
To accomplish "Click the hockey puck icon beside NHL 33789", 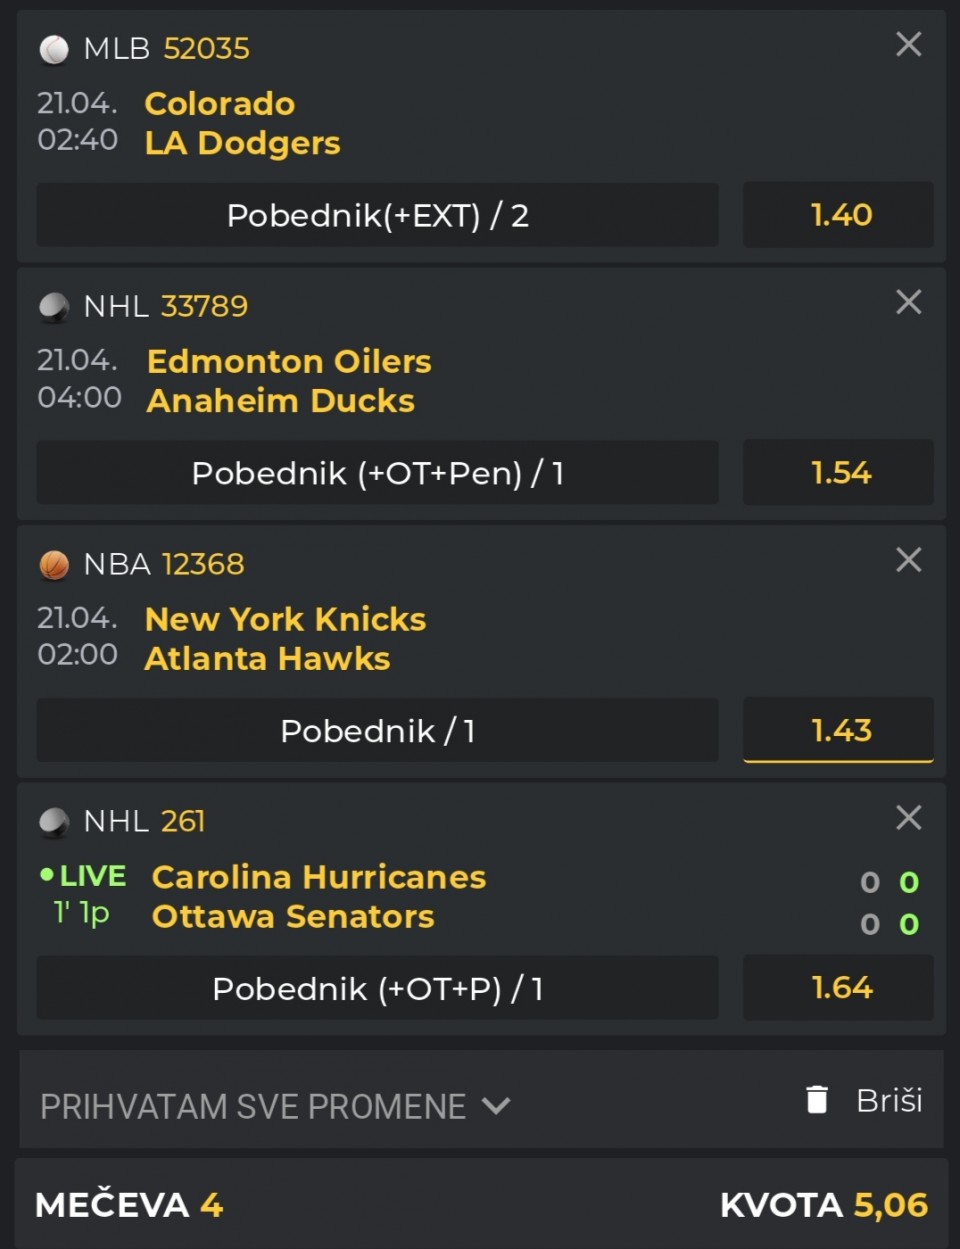I will click(x=54, y=307).
